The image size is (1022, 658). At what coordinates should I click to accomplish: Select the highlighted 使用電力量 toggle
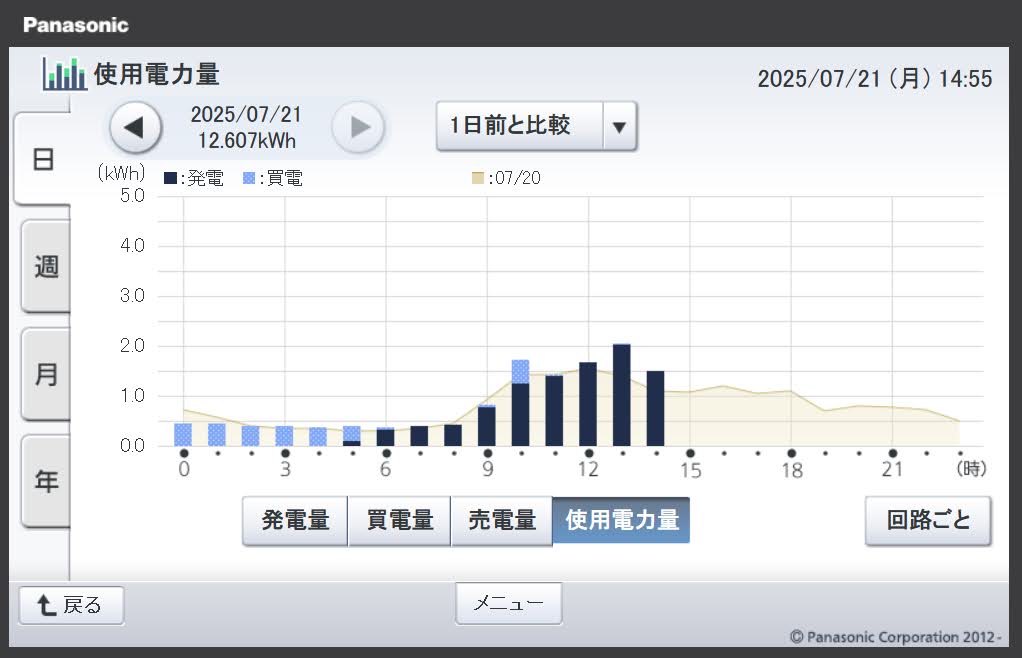621,521
